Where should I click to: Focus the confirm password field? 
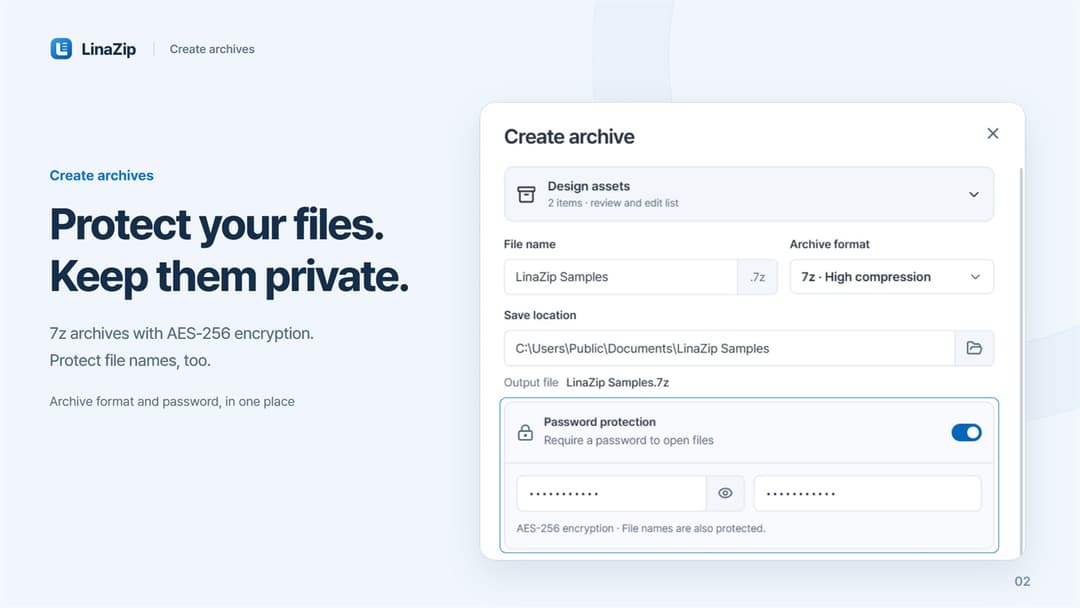[x=867, y=493]
